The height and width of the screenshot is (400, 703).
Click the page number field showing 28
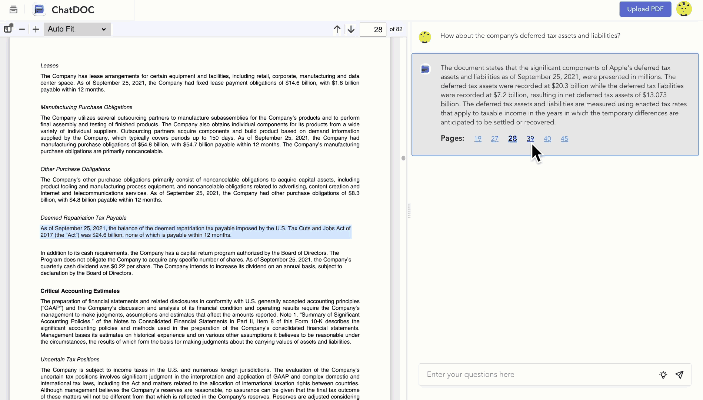coord(373,29)
